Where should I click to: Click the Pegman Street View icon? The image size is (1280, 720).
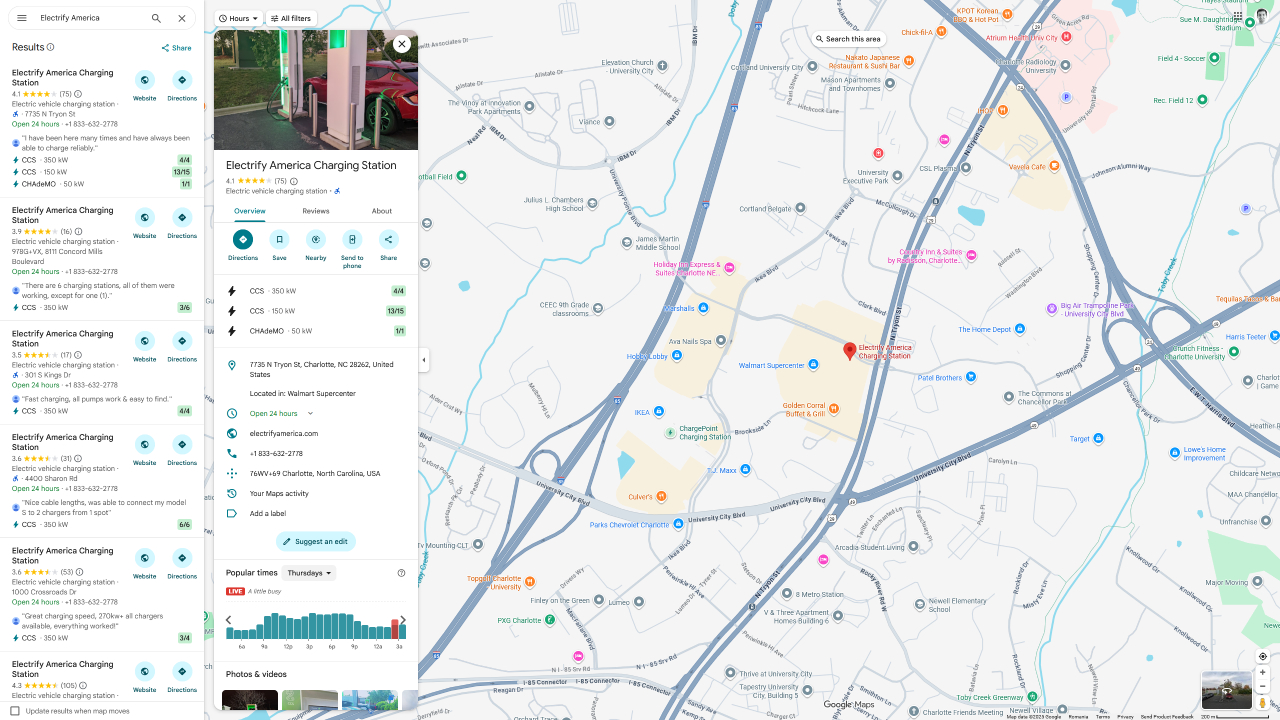1262,703
